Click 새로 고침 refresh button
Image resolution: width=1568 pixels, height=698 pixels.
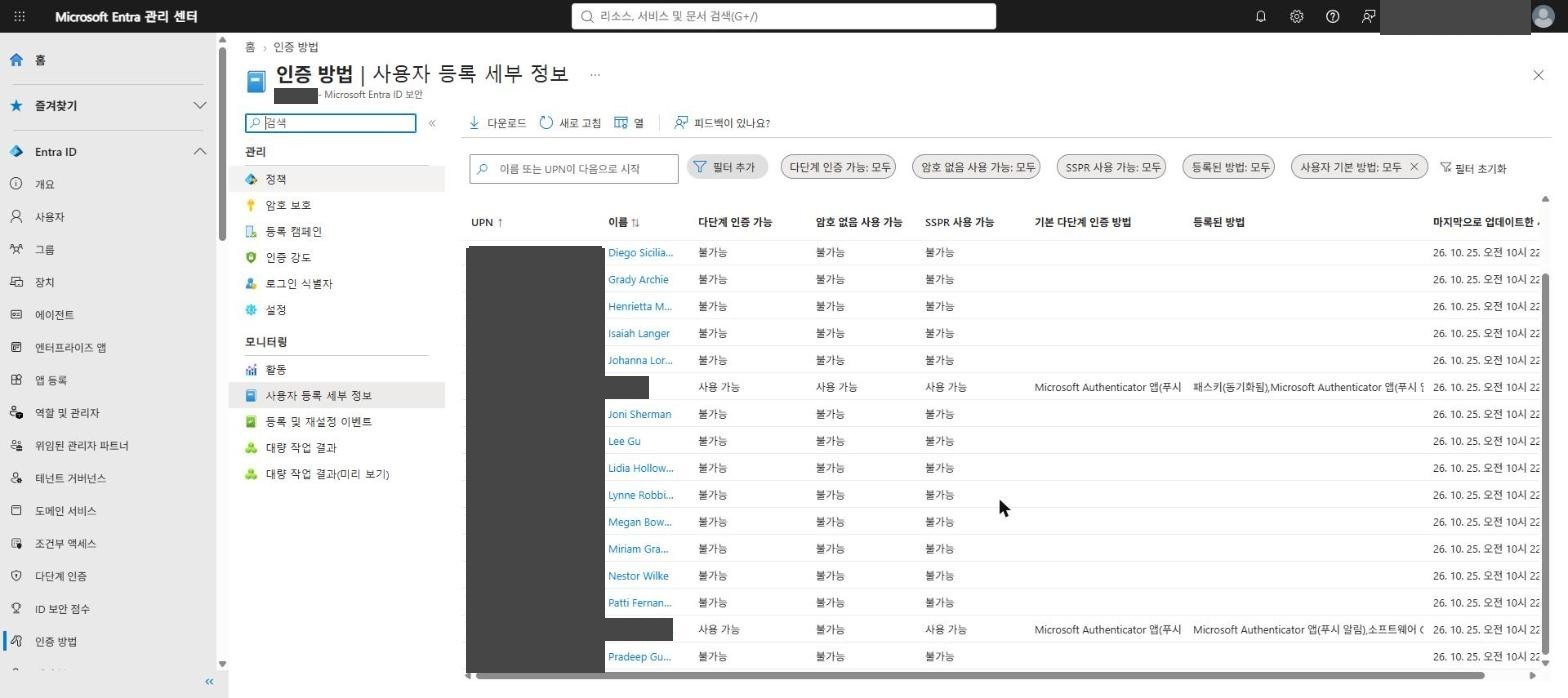(570, 123)
